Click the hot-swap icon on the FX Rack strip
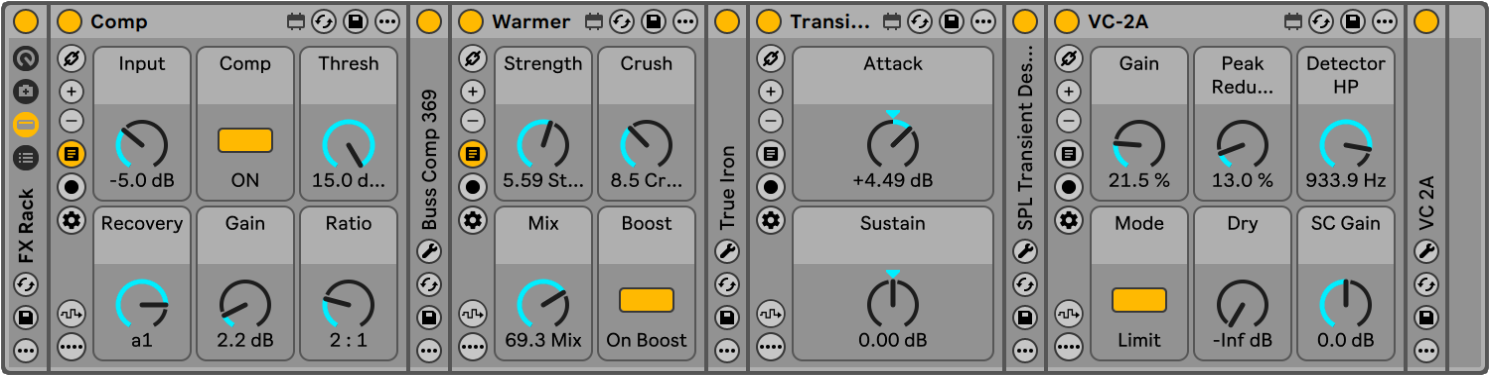 click(26, 284)
